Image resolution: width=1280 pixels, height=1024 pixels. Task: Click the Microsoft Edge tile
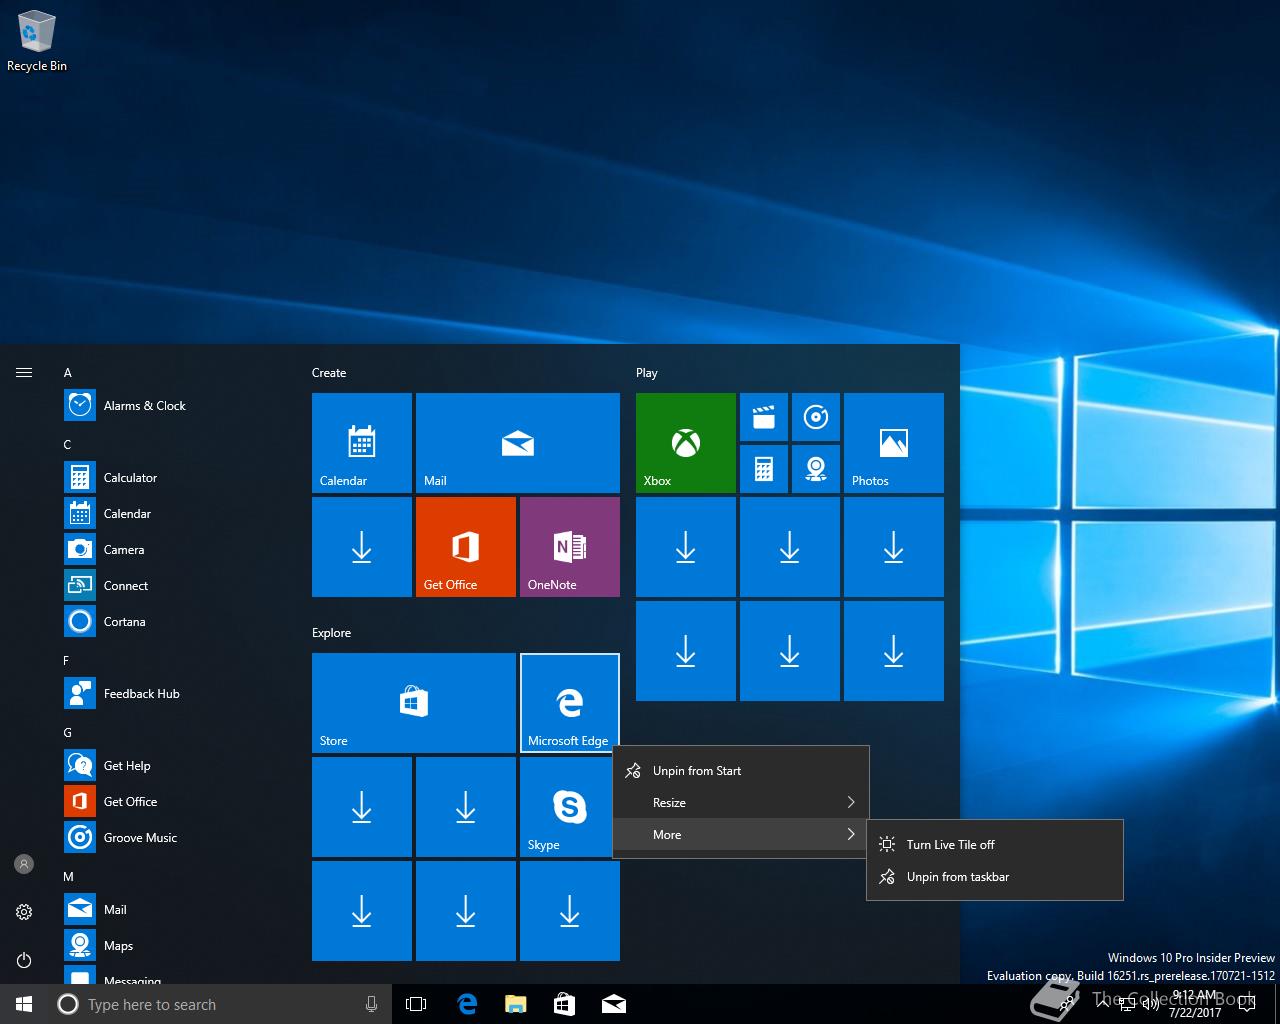(570, 702)
